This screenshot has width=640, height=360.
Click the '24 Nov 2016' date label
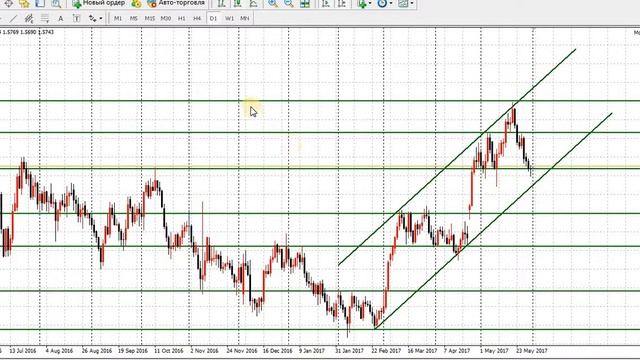click(242, 351)
